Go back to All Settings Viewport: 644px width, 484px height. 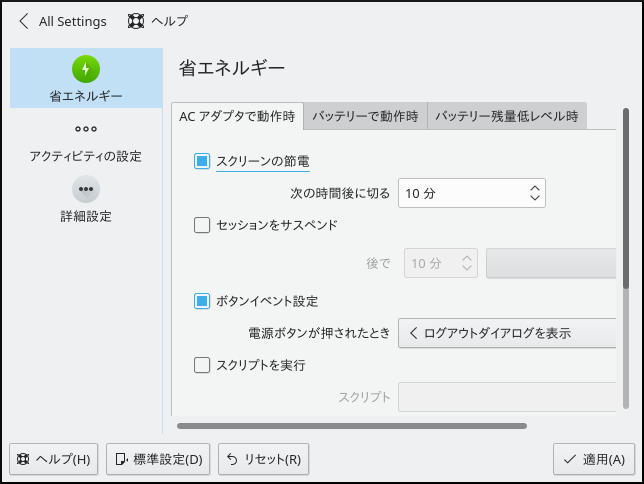[x=62, y=21]
